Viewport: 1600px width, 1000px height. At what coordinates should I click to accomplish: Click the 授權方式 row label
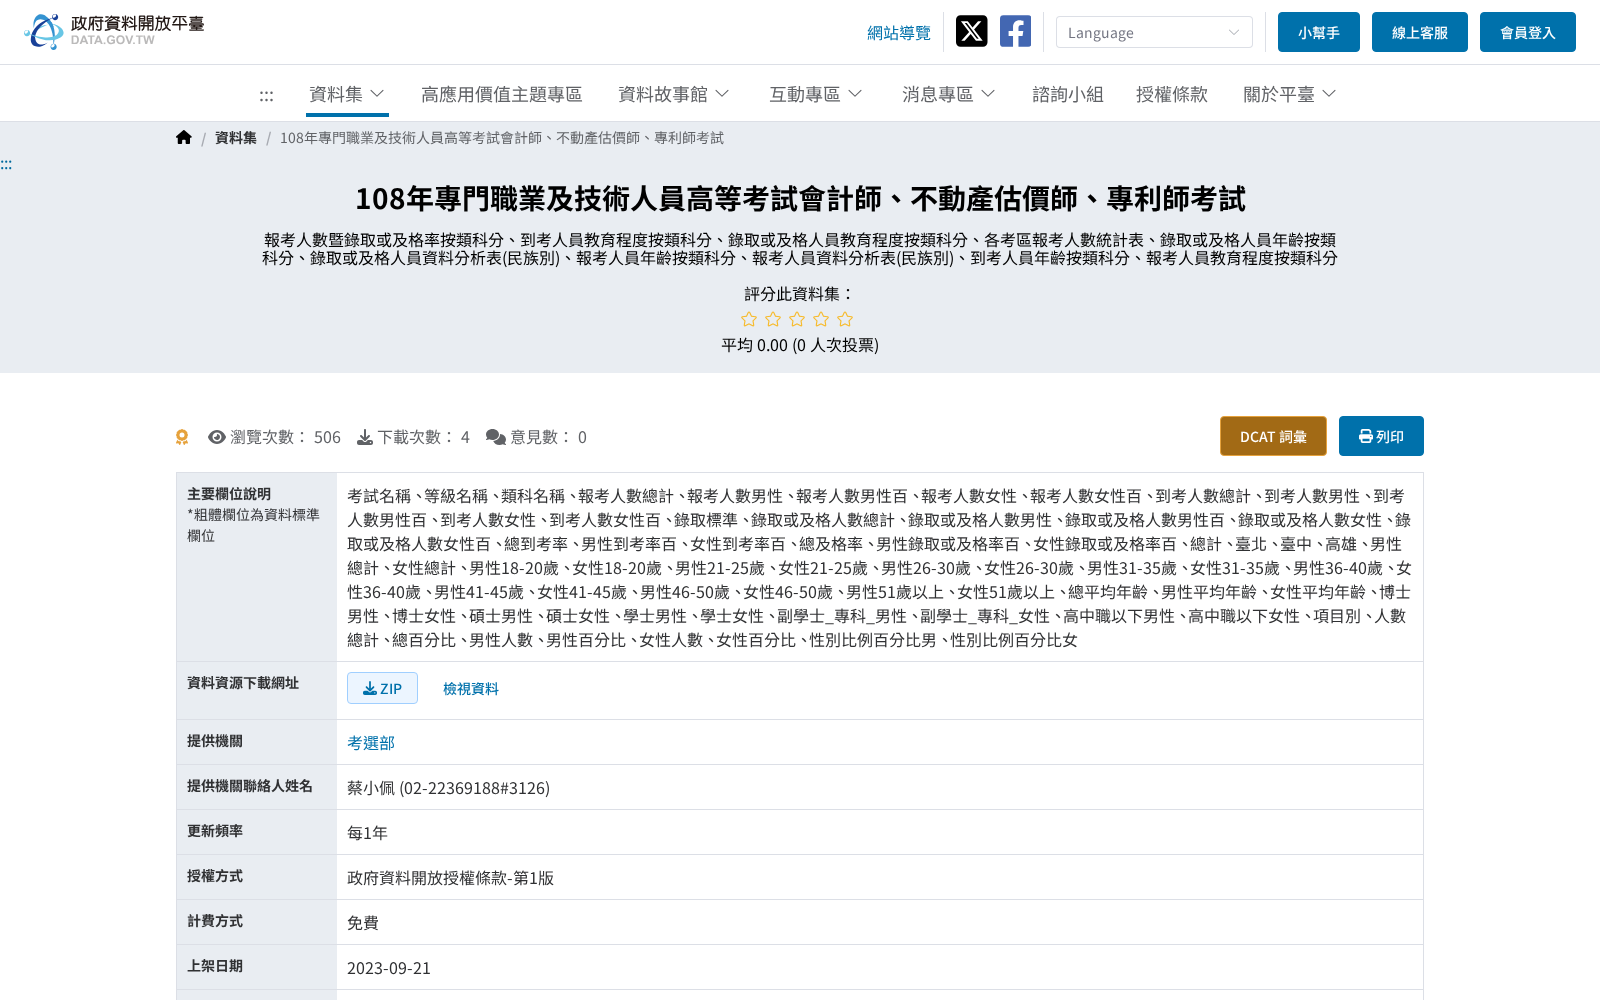[x=215, y=876]
